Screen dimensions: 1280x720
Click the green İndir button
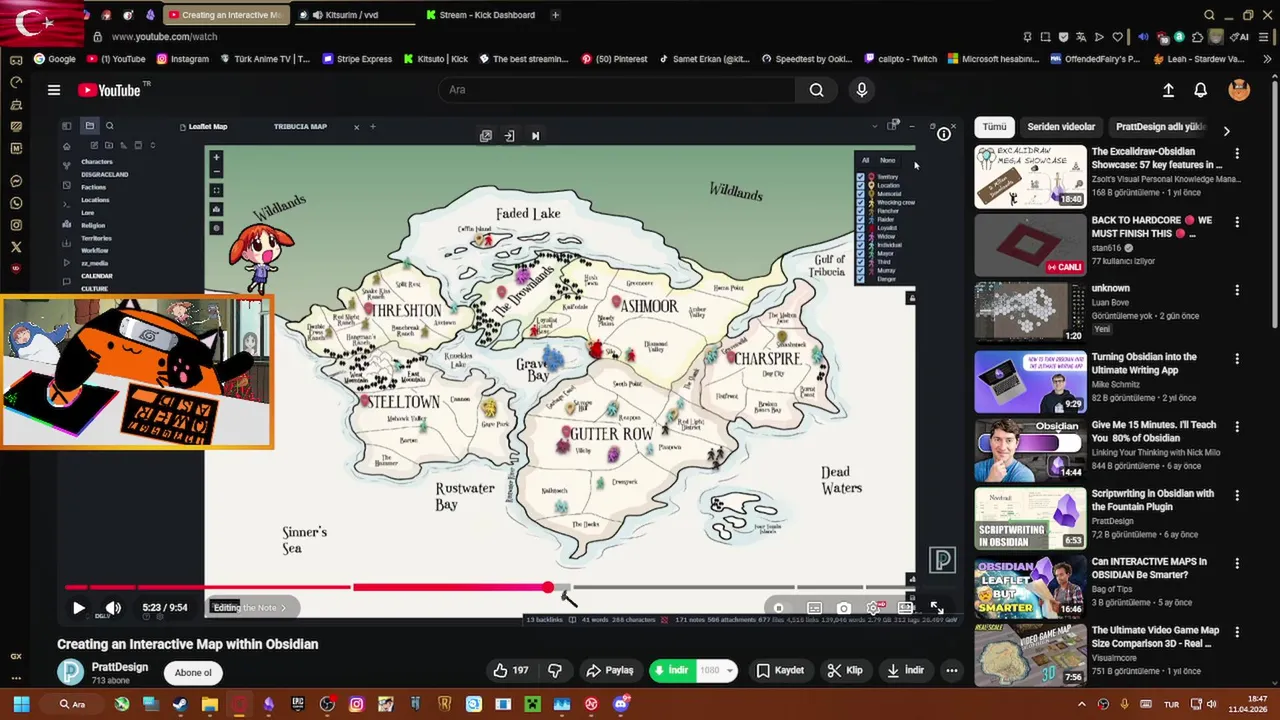click(x=672, y=670)
